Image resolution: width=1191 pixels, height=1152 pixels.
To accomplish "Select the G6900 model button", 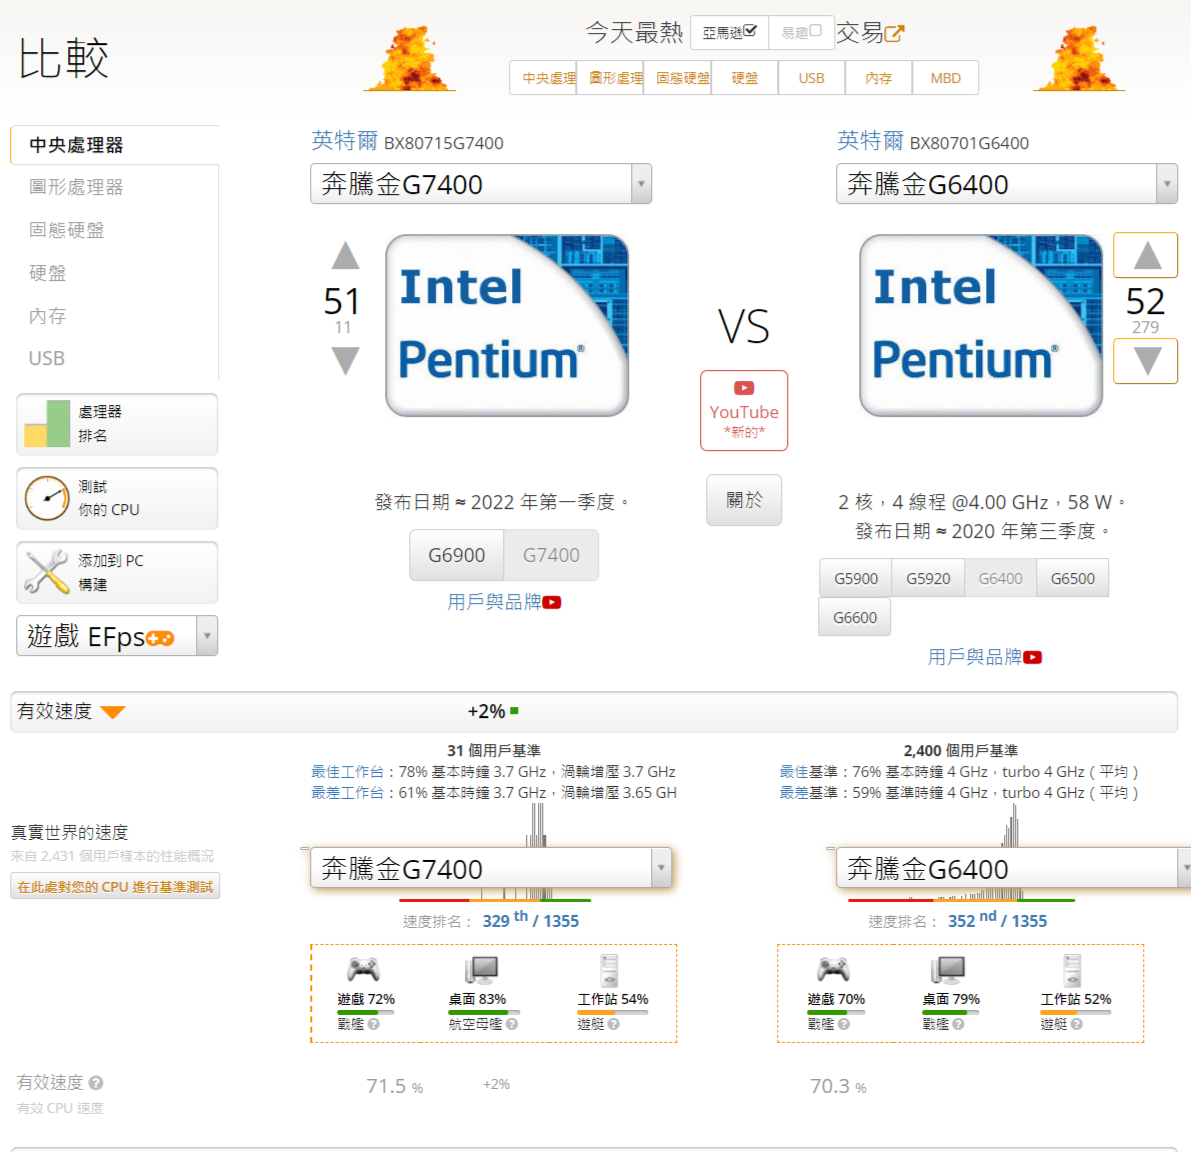I will coord(456,555).
